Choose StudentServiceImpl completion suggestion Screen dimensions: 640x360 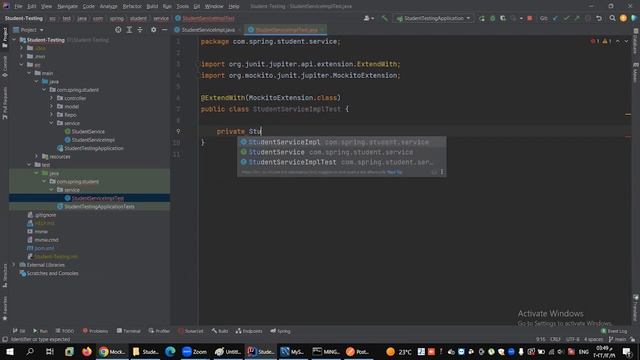342,142
